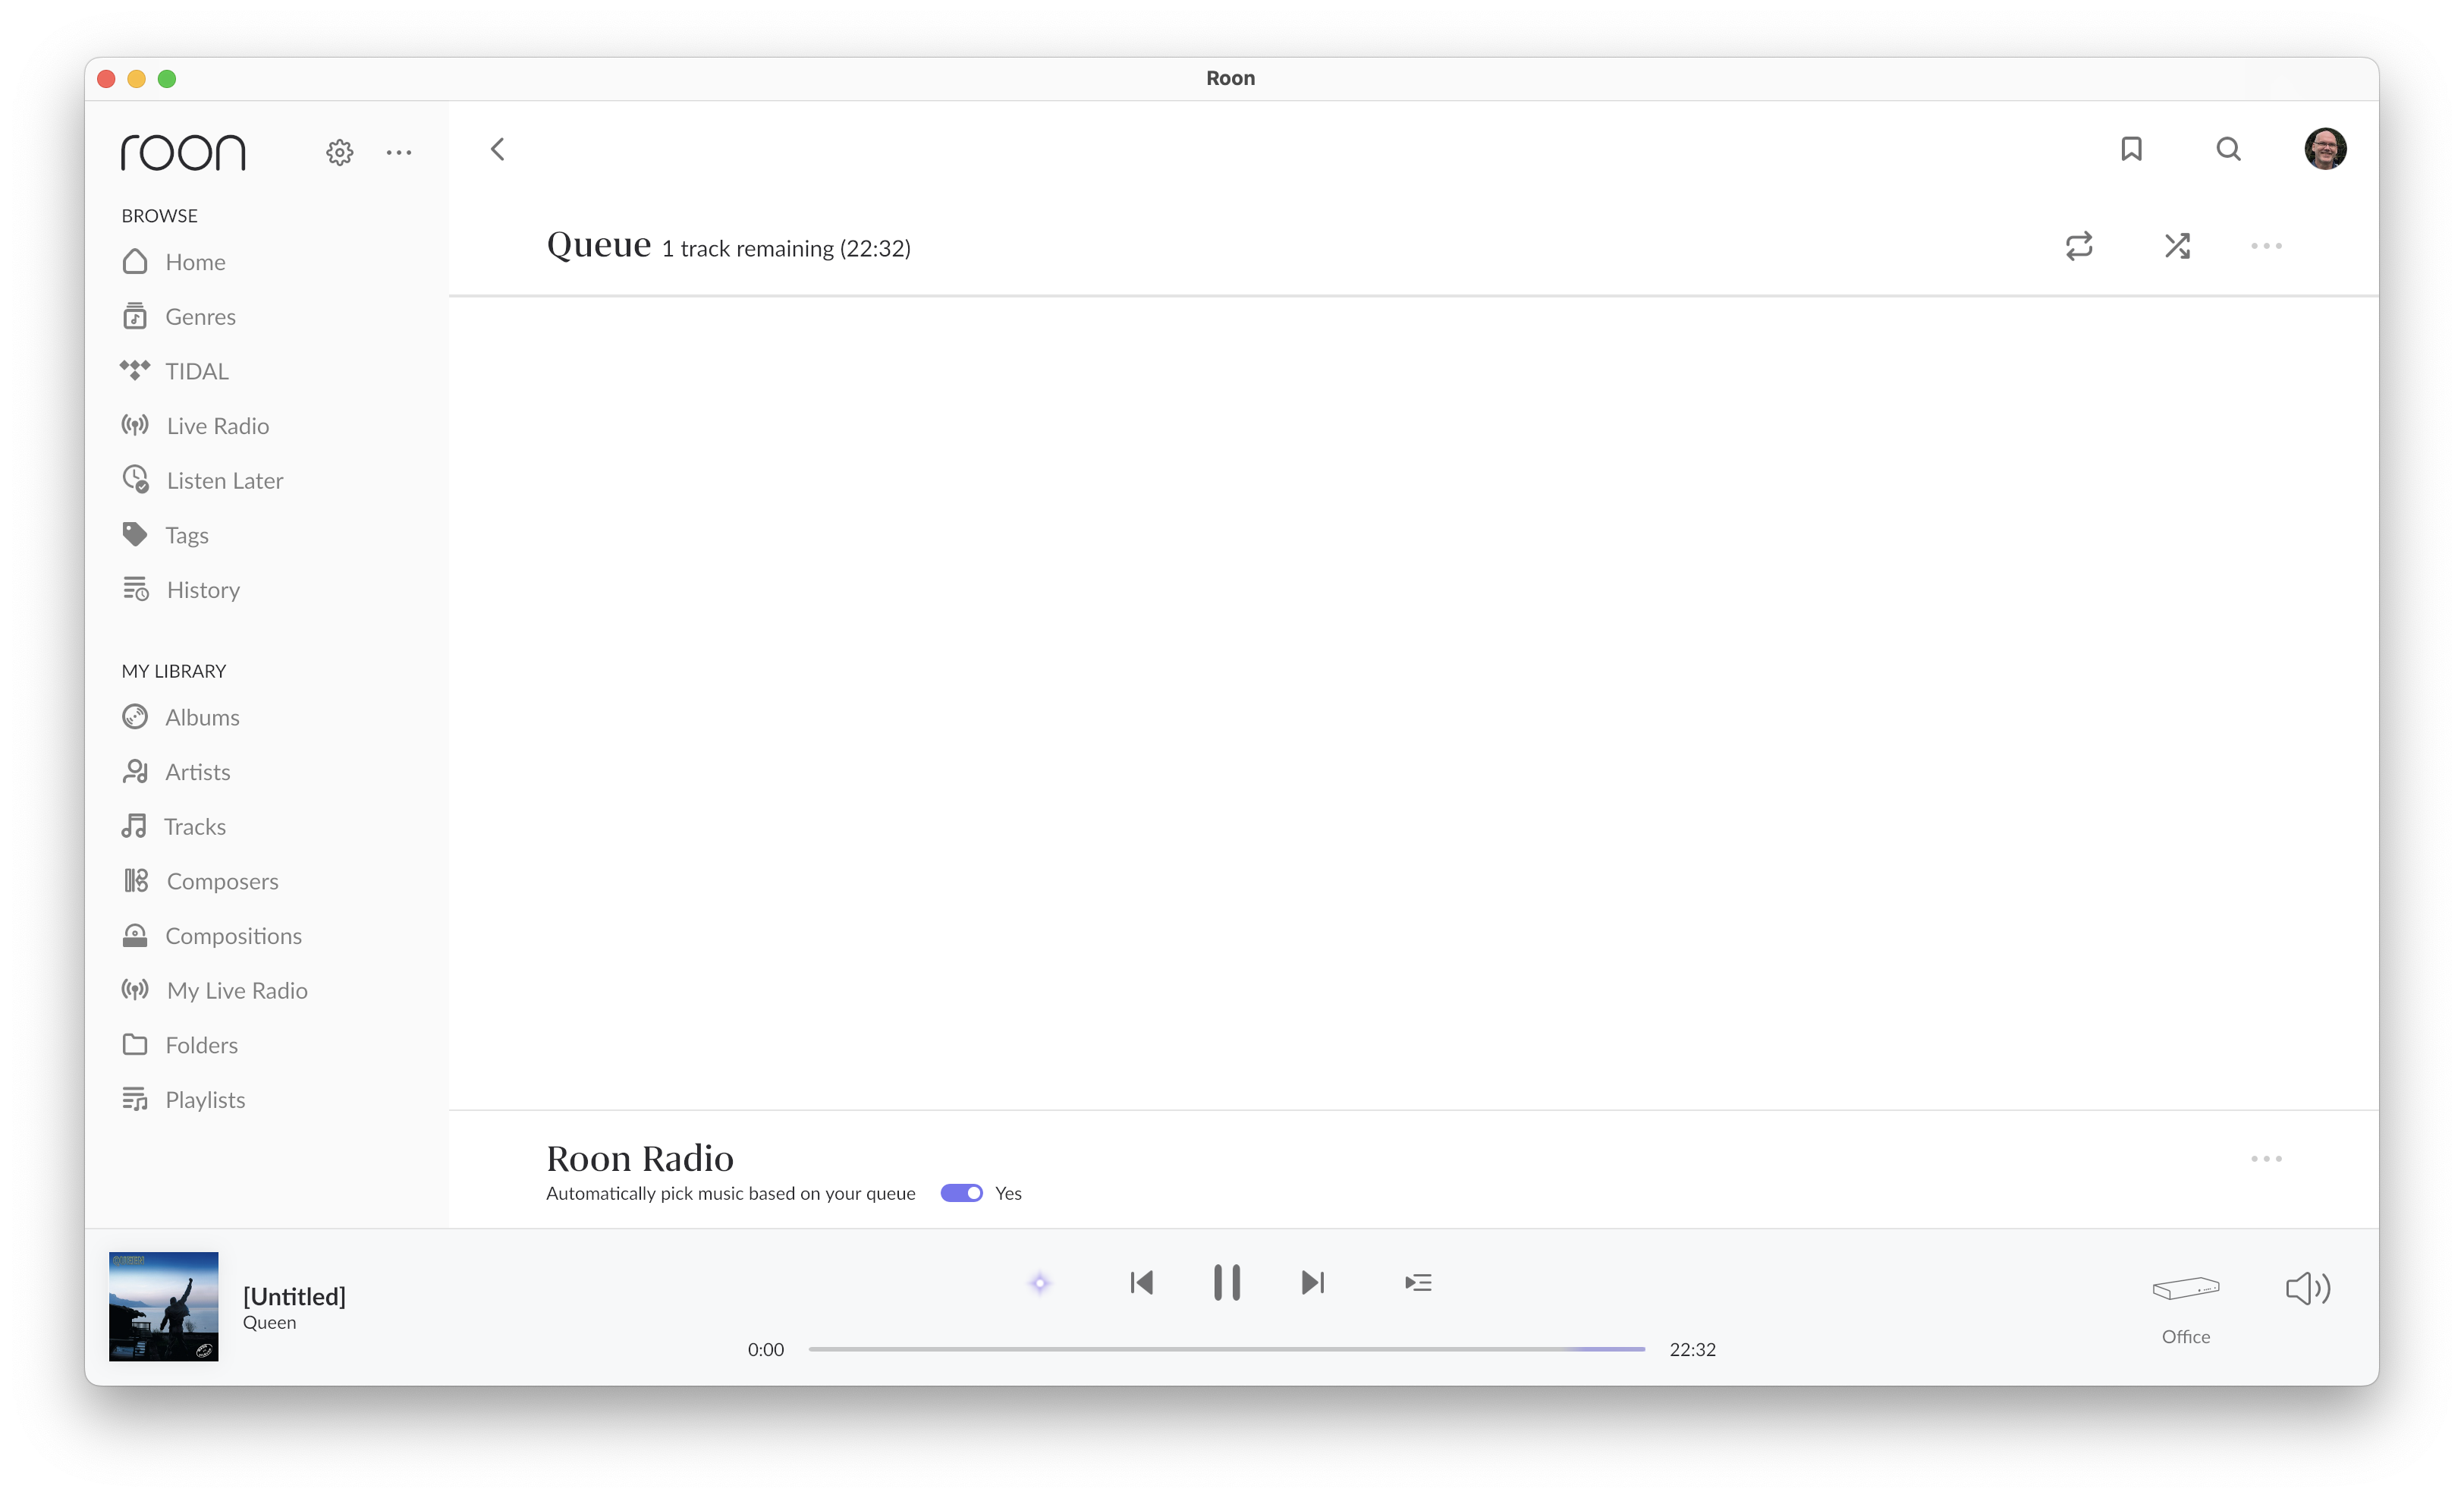Viewport: 2464px width, 1498px height.
Task: Open Roon settings gear icon
Action: click(x=340, y=153)
